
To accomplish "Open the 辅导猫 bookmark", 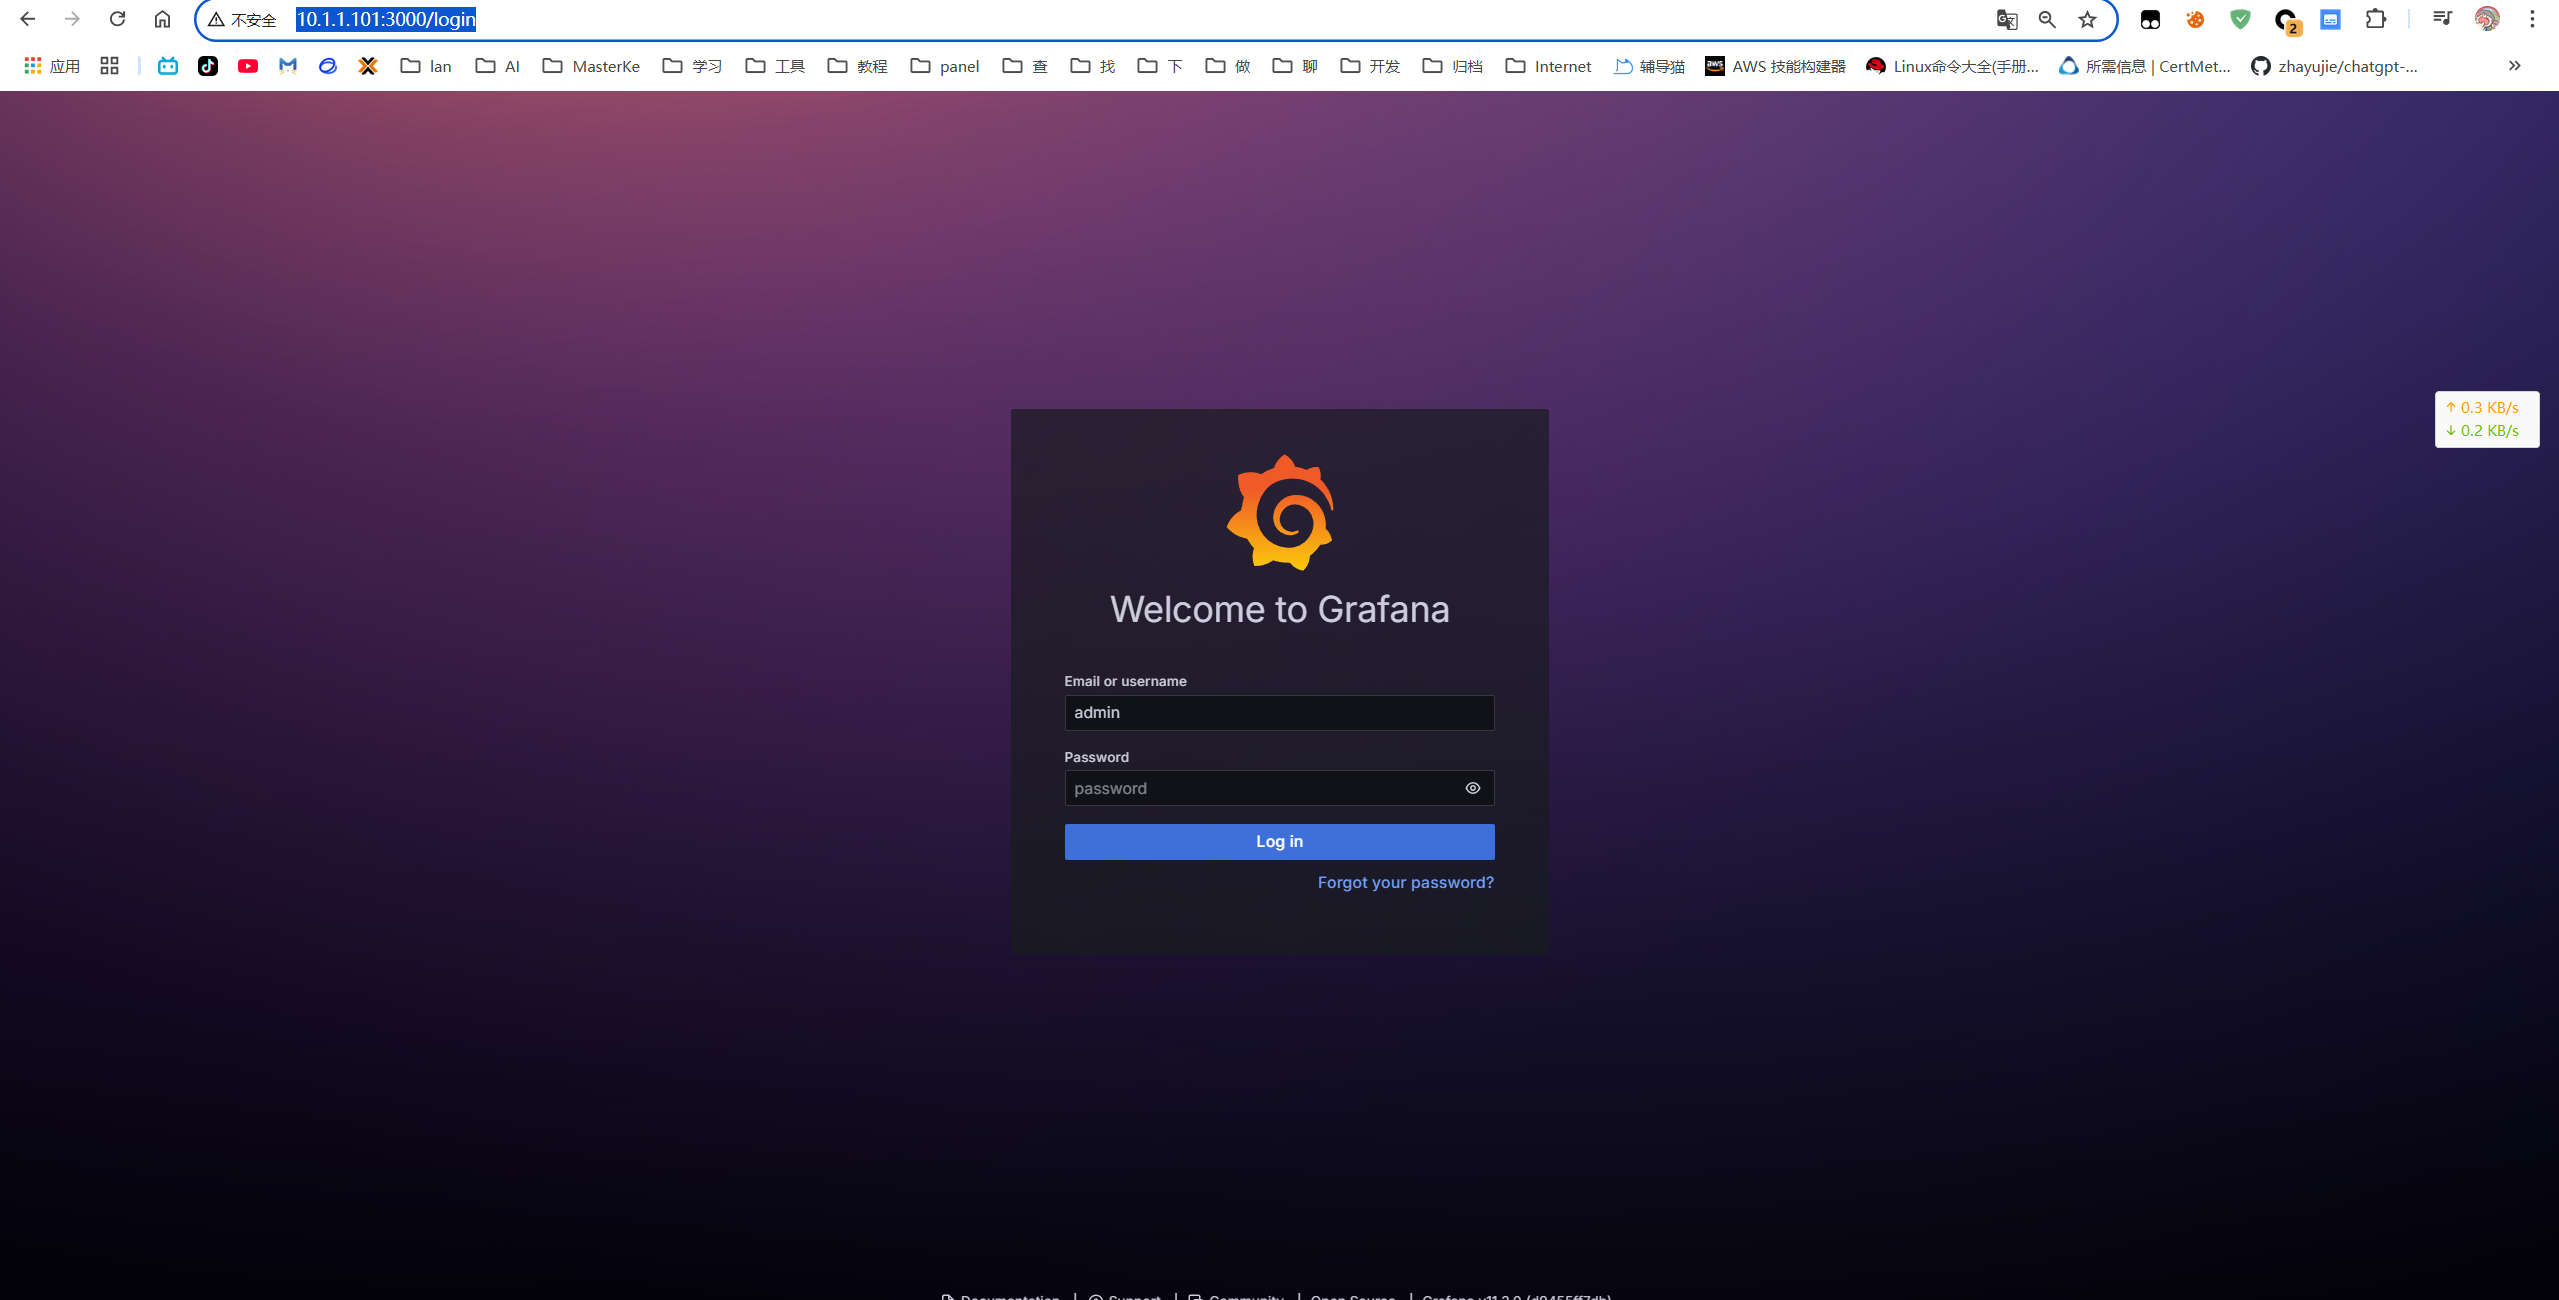I will (1650, 66).
